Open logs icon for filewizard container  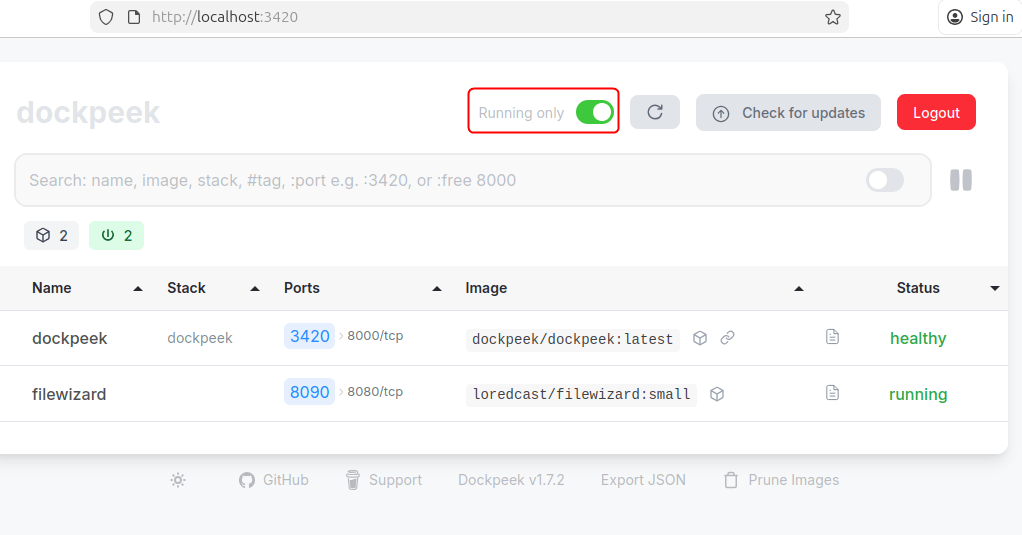tap(832, 394)
